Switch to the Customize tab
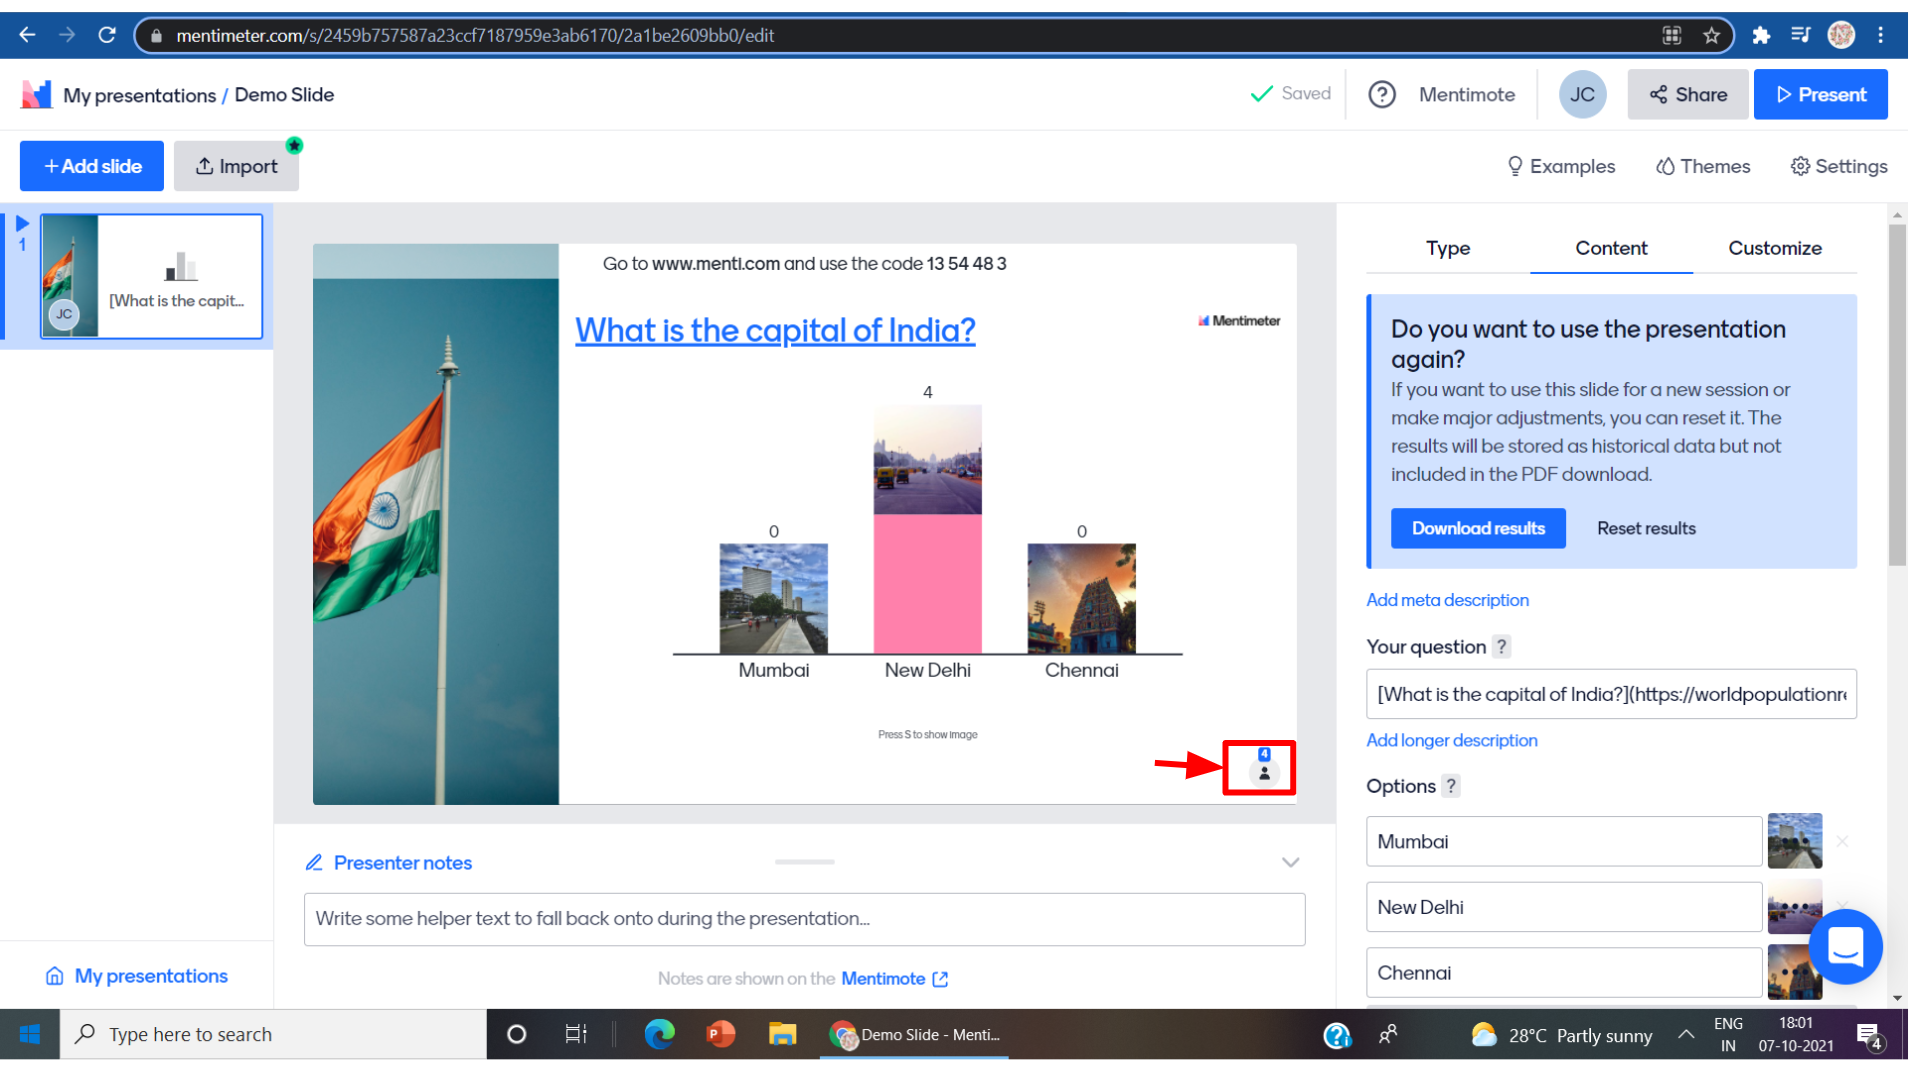The width and height of the screenshot is (1920, 1080). point(1774,248)
